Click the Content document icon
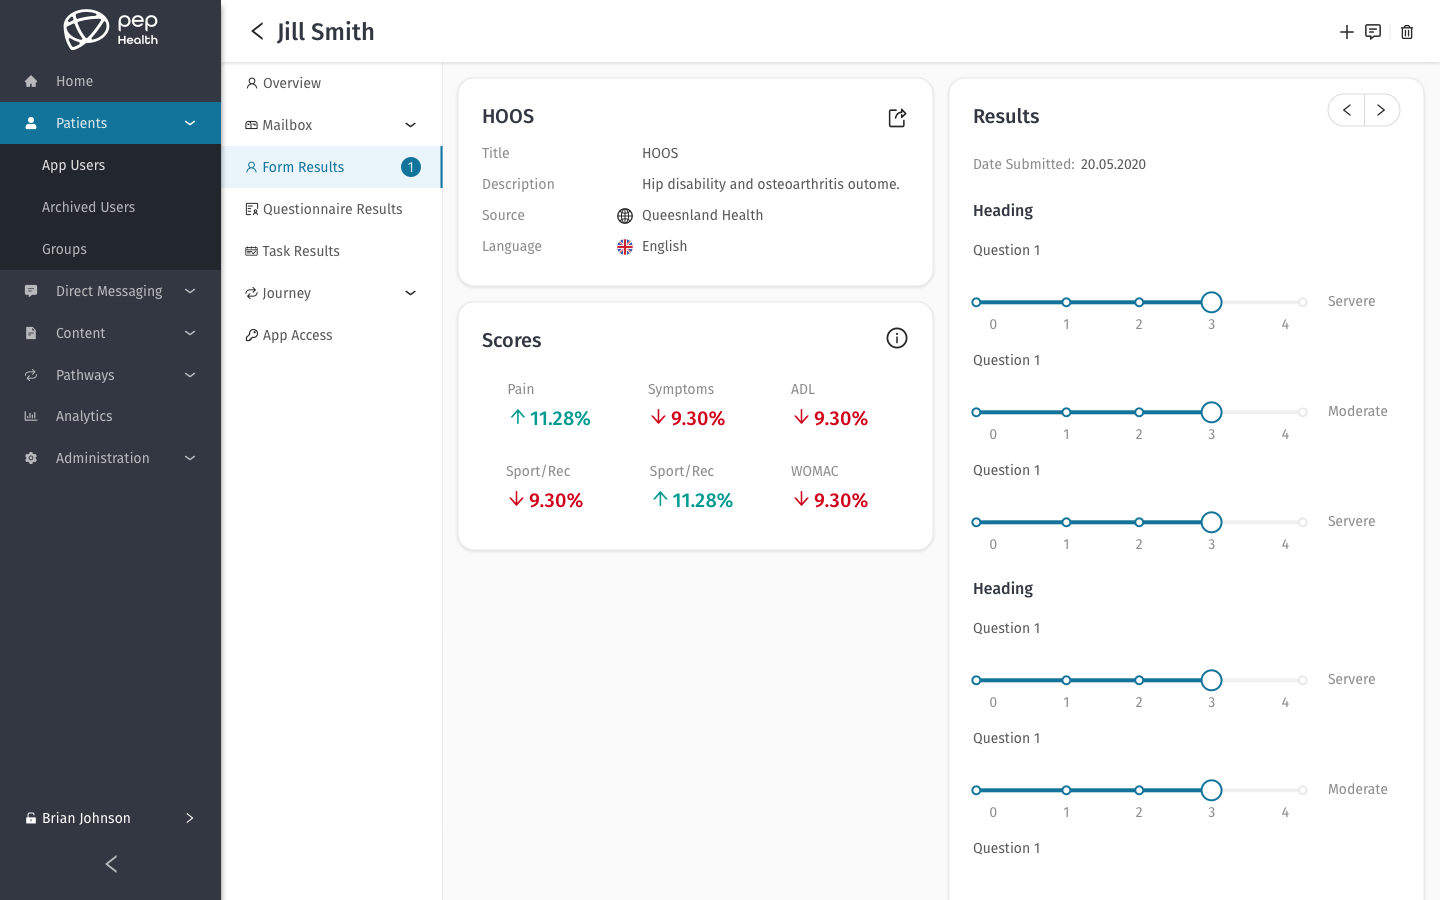 (x=31, y=333)
